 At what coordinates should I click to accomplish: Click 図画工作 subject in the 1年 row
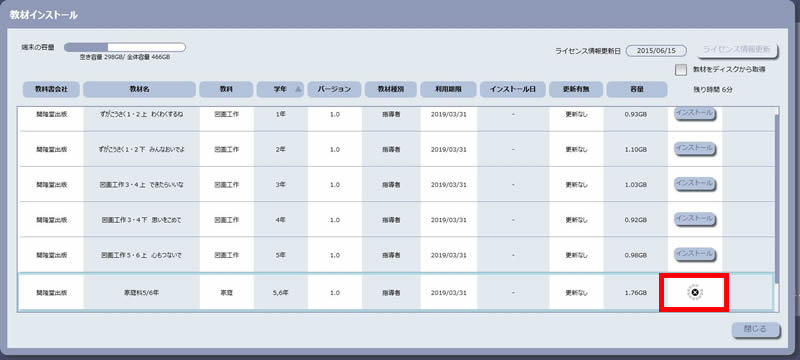227,114
